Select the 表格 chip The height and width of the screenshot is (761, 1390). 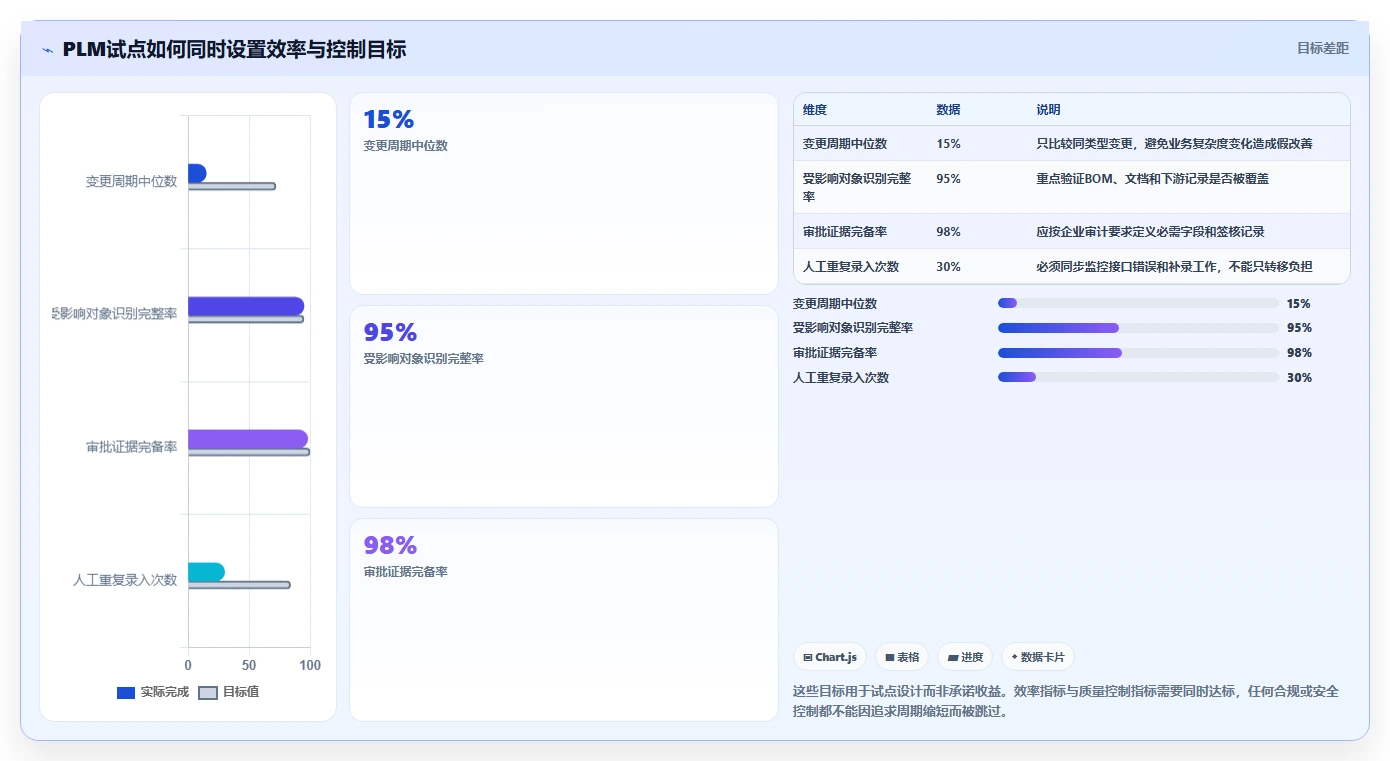coord(902,657)
